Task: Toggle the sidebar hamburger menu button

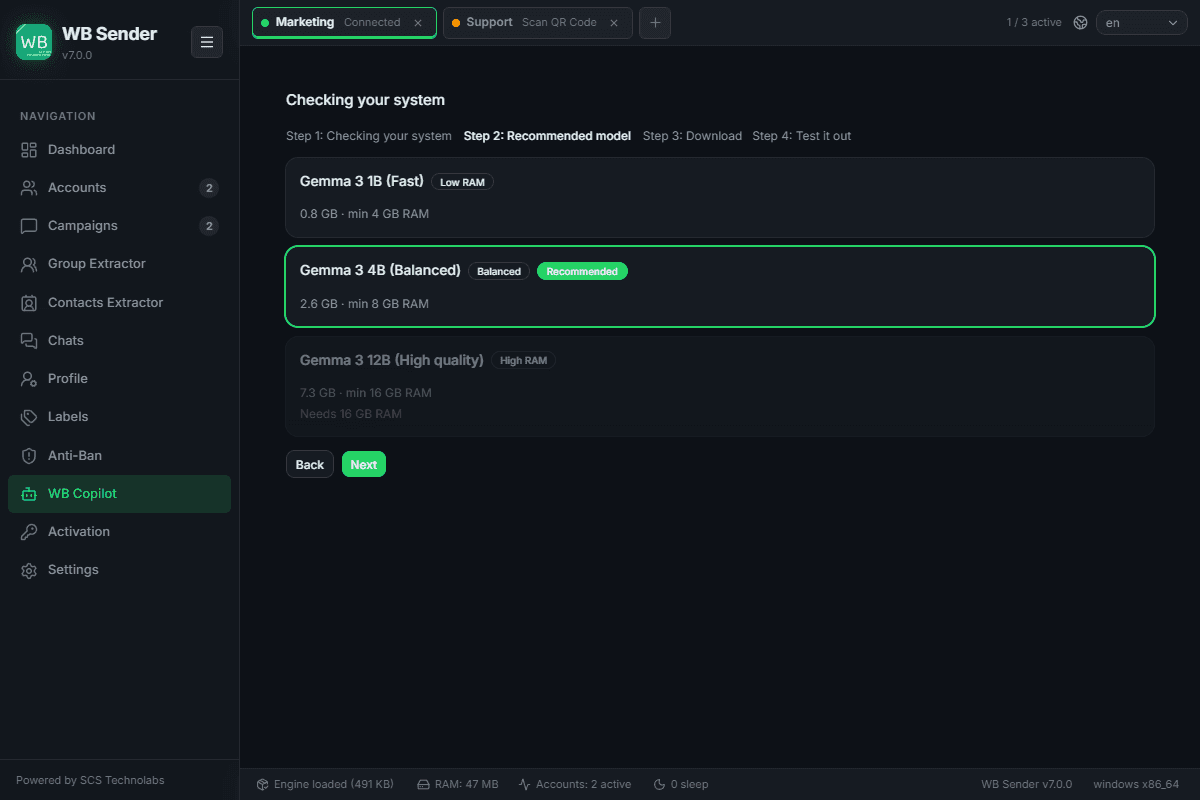Action: click(x=207, y=42)
